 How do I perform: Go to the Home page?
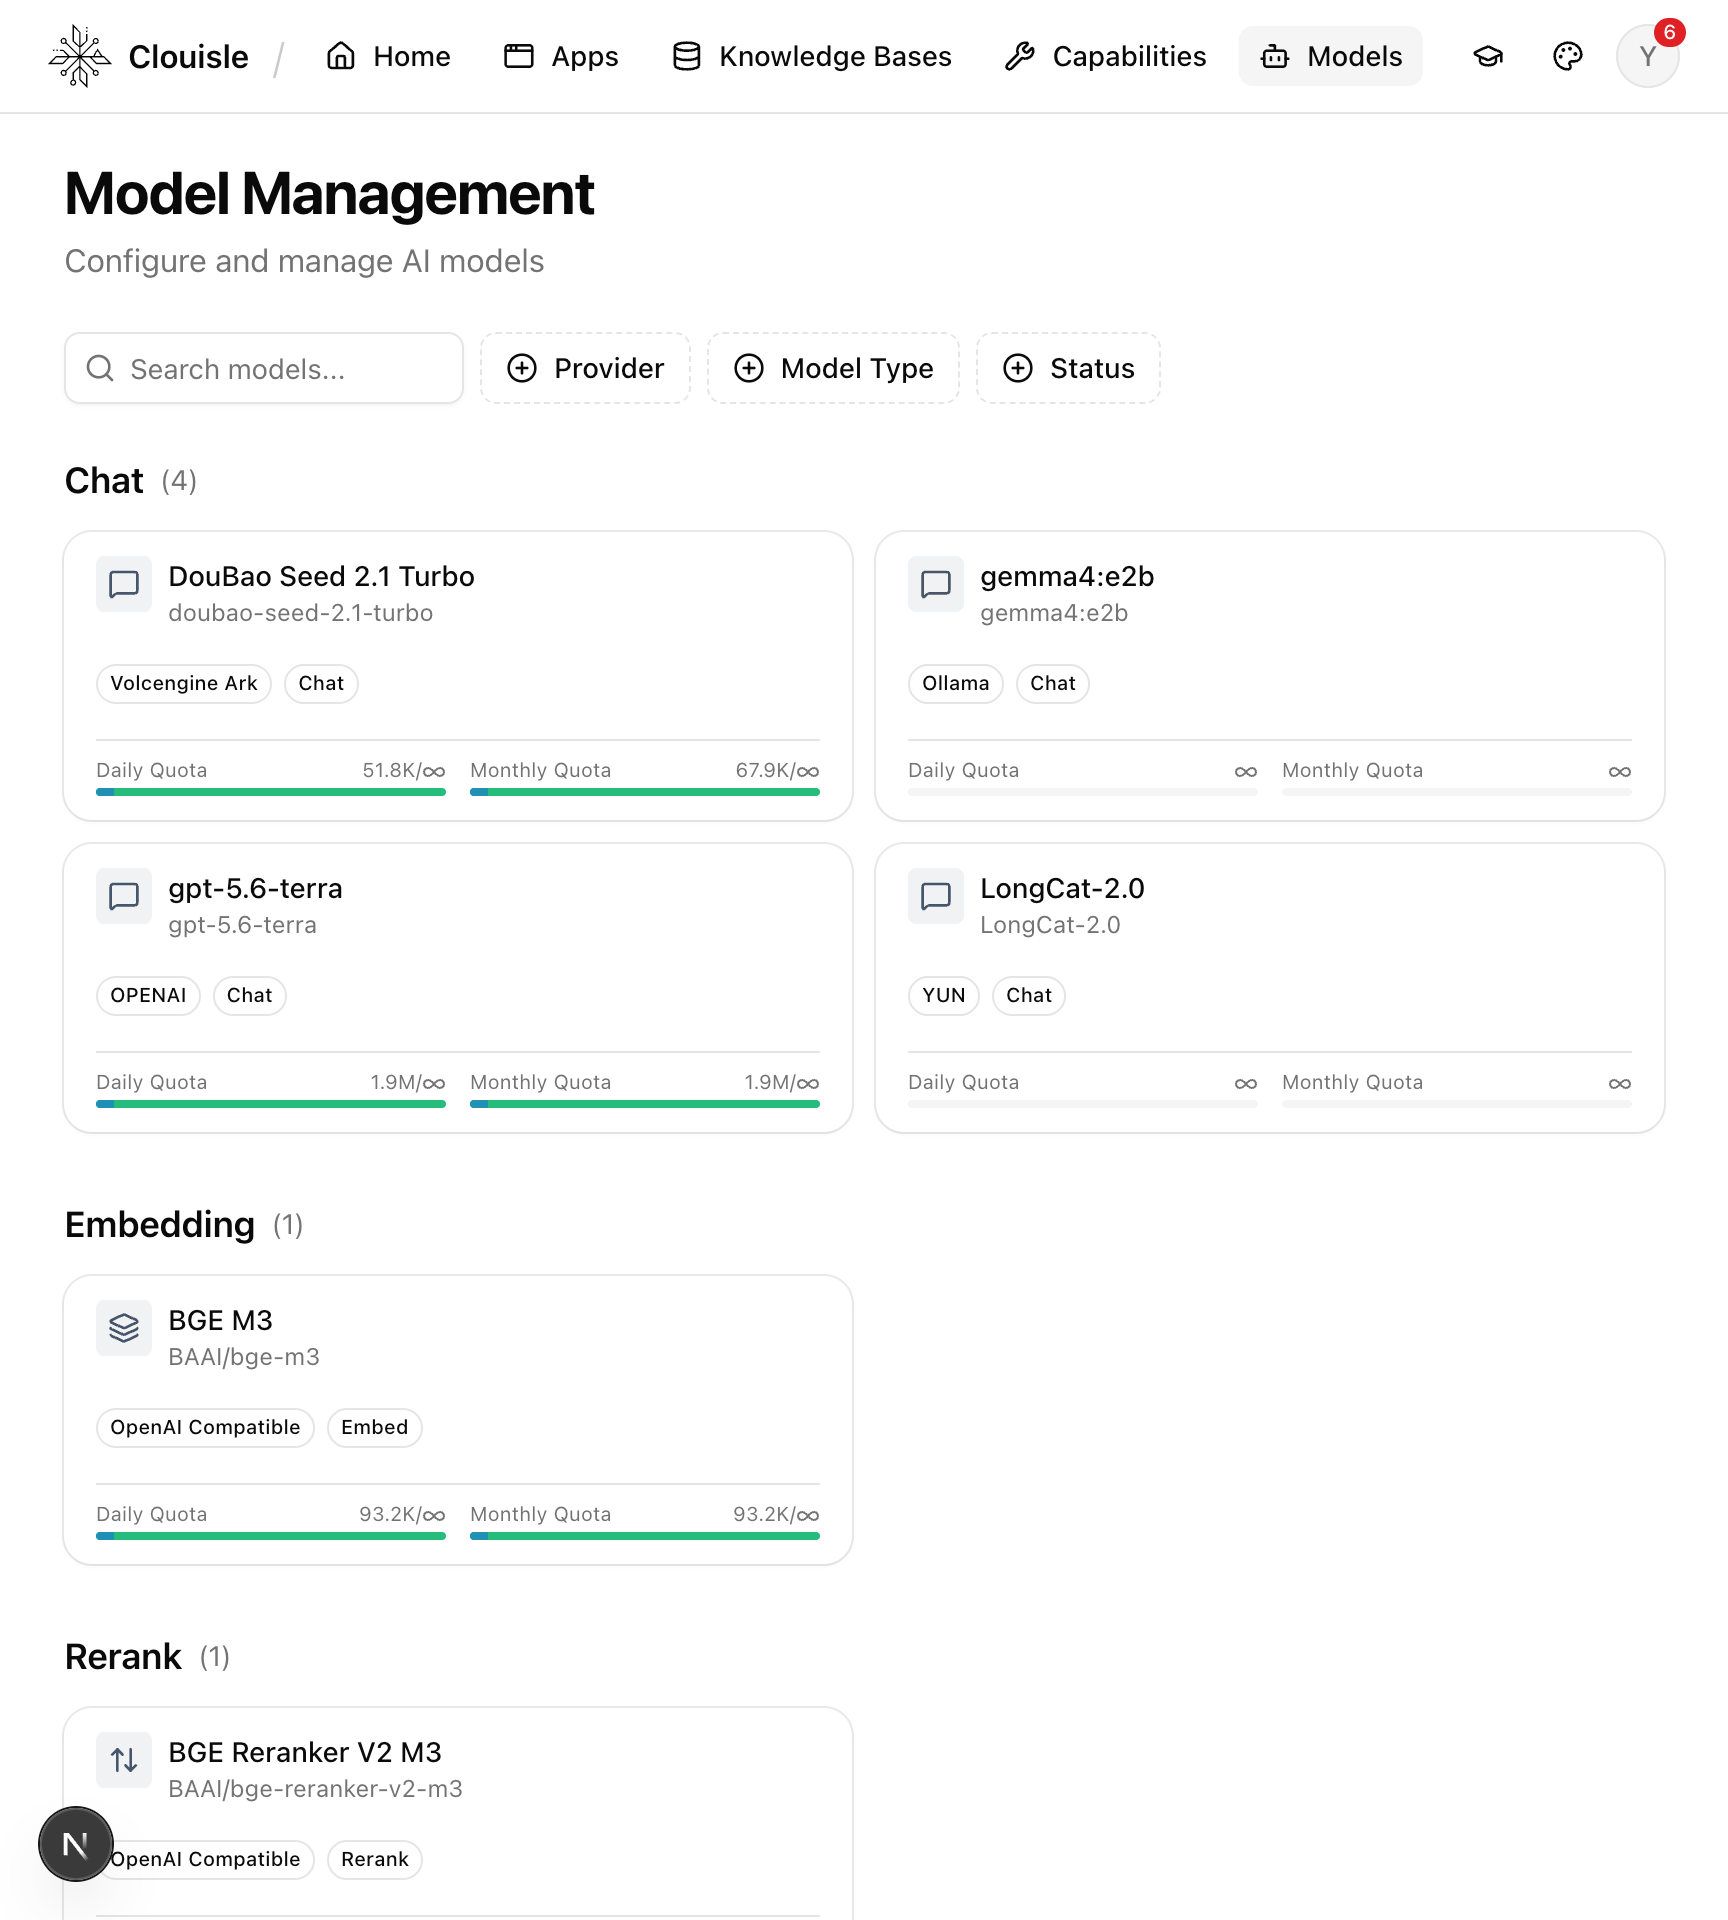pyautogui.click(x=388, y=56)
